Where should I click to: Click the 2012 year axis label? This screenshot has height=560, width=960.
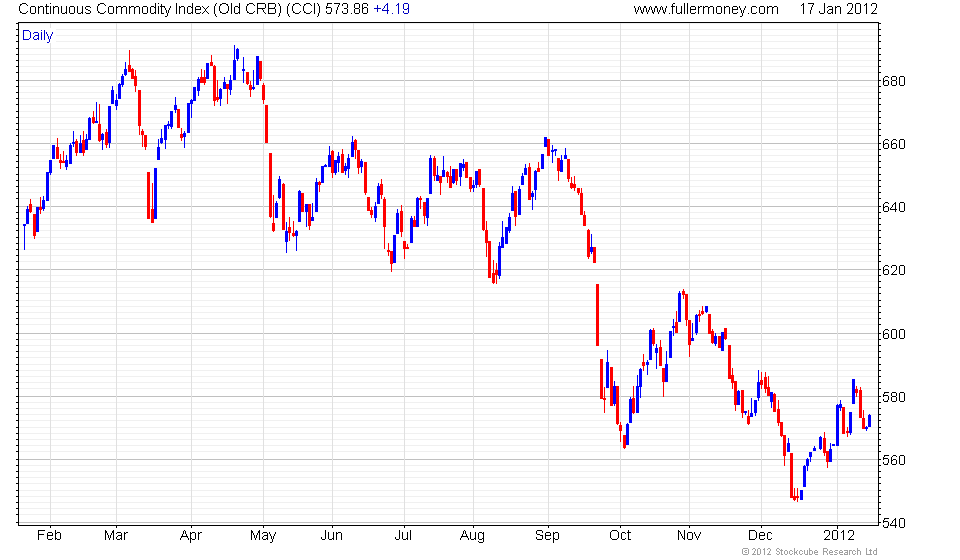click(x=839, y=536)
